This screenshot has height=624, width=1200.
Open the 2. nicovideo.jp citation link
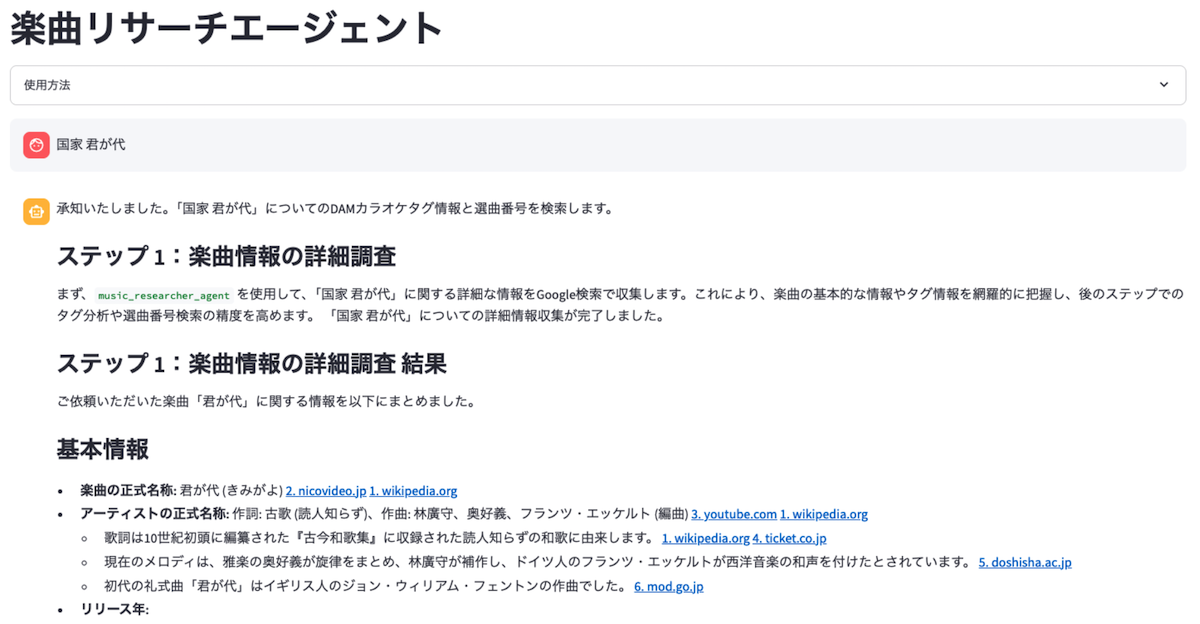(x=325, y=491)
